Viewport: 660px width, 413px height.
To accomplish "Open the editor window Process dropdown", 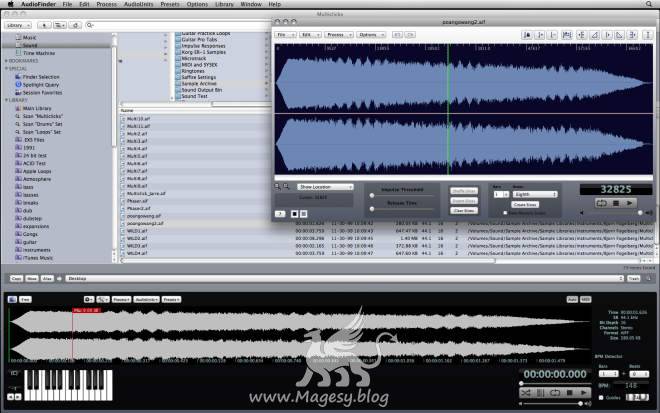I will [x=338, y=35].
